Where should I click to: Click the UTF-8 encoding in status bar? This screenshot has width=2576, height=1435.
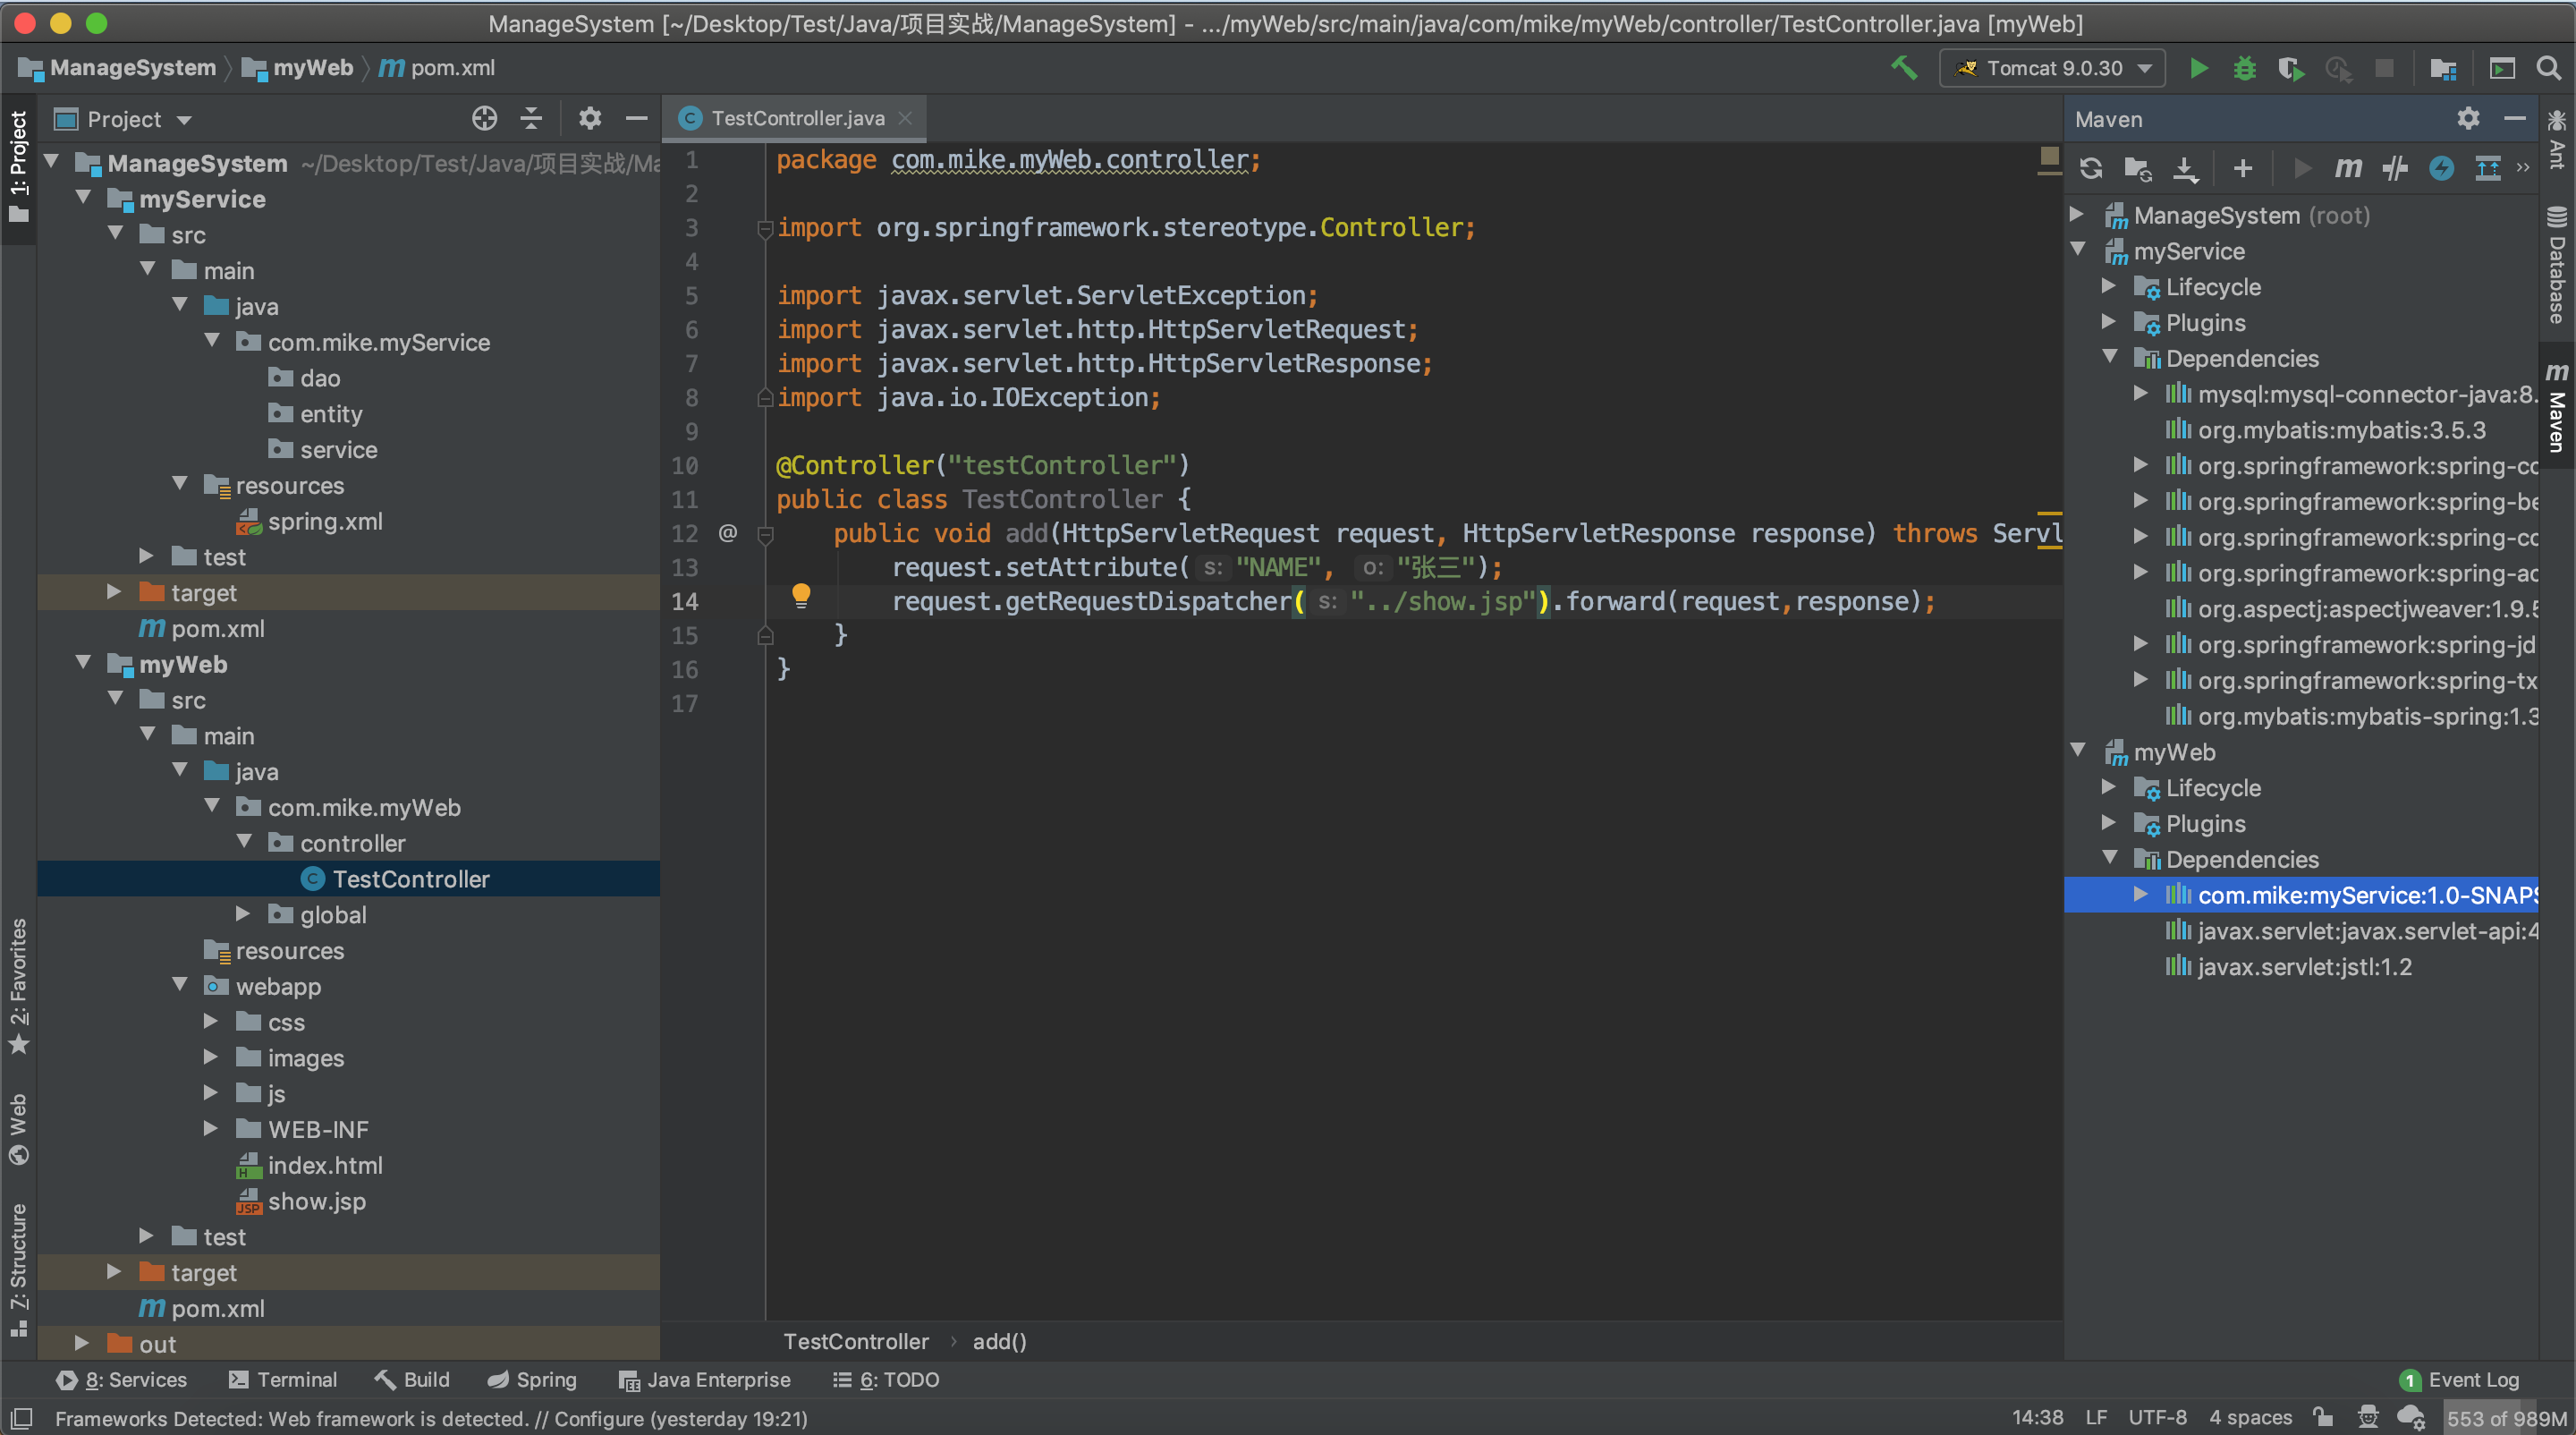2157,1417
